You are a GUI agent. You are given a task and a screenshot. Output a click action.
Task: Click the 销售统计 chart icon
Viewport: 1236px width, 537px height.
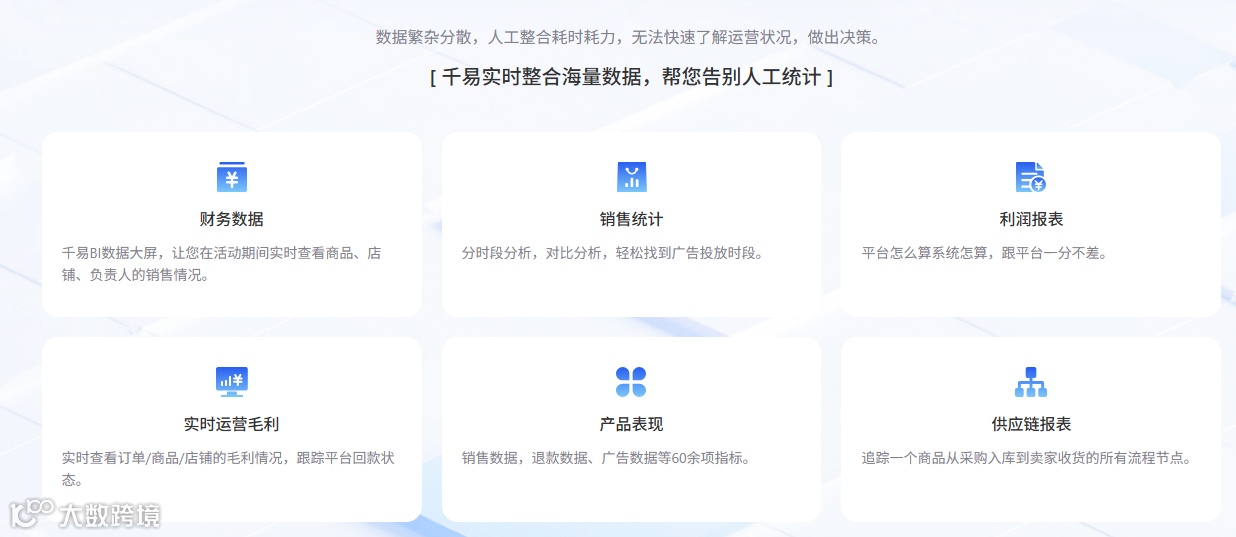[631, 177]
